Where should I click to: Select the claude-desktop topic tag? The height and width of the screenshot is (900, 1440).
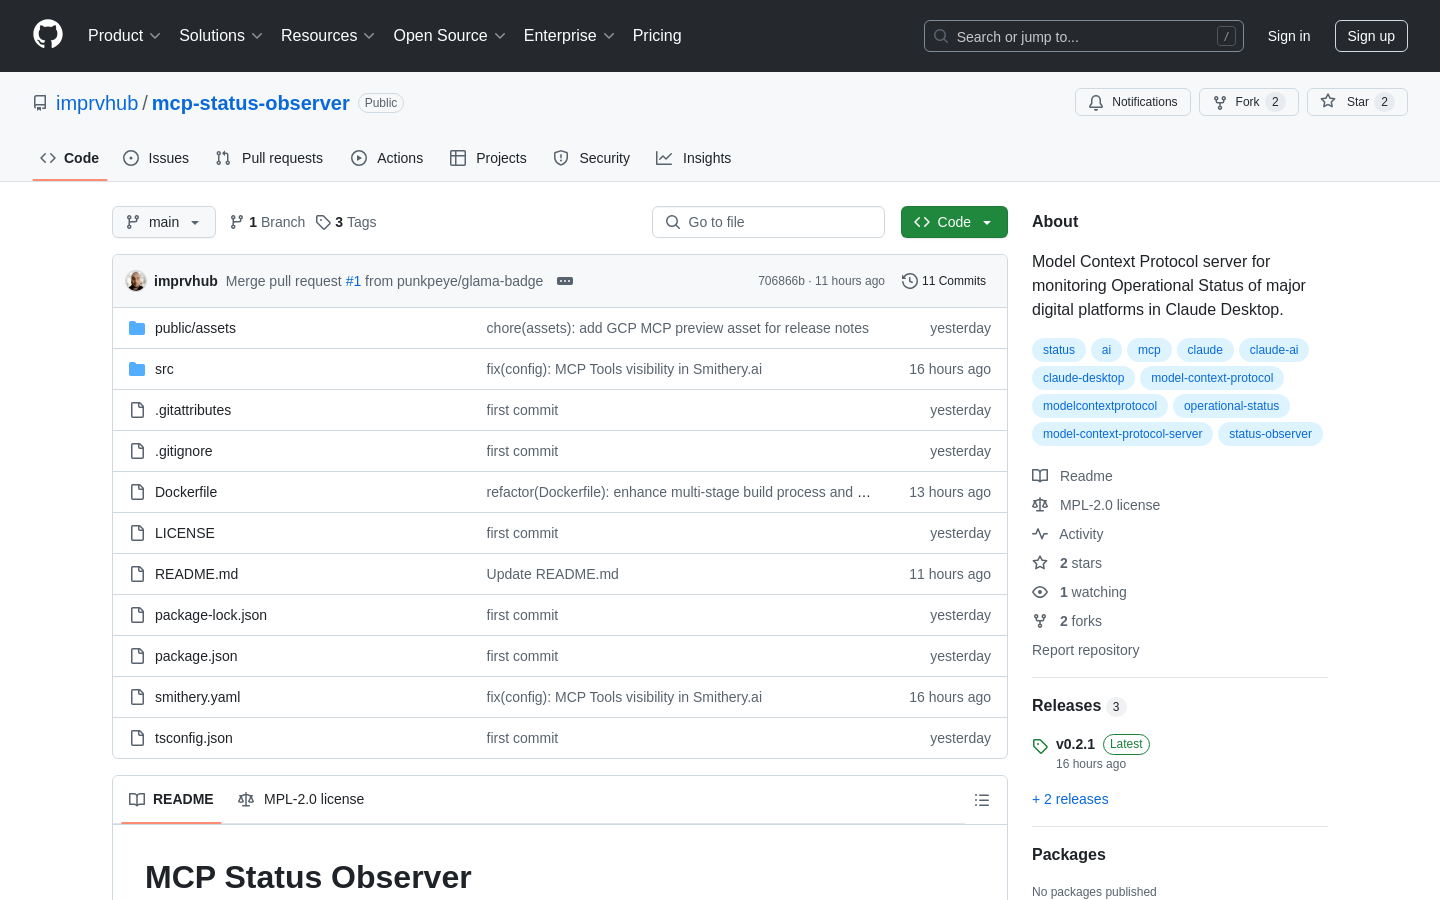(x=1083, y=378)
